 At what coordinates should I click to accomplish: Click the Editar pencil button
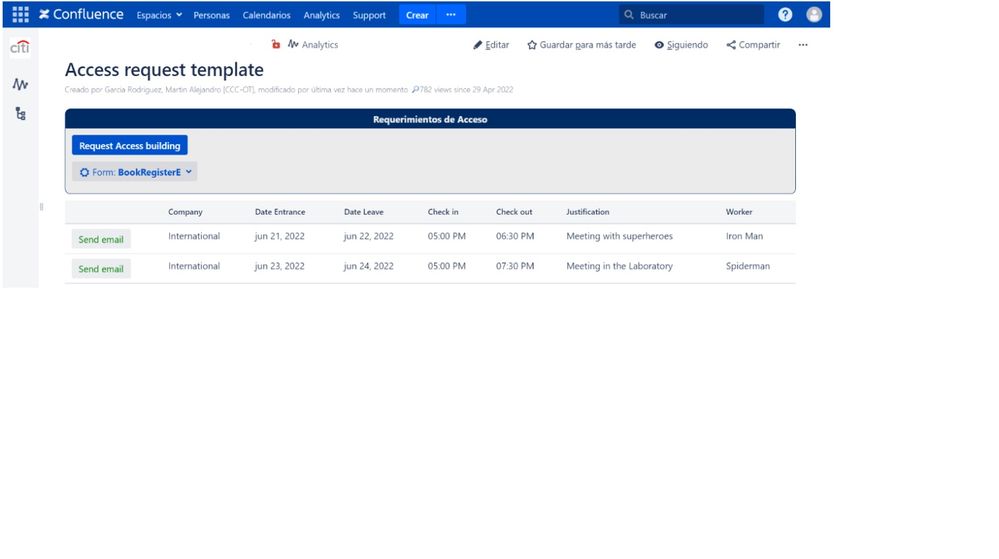point(491,45)
